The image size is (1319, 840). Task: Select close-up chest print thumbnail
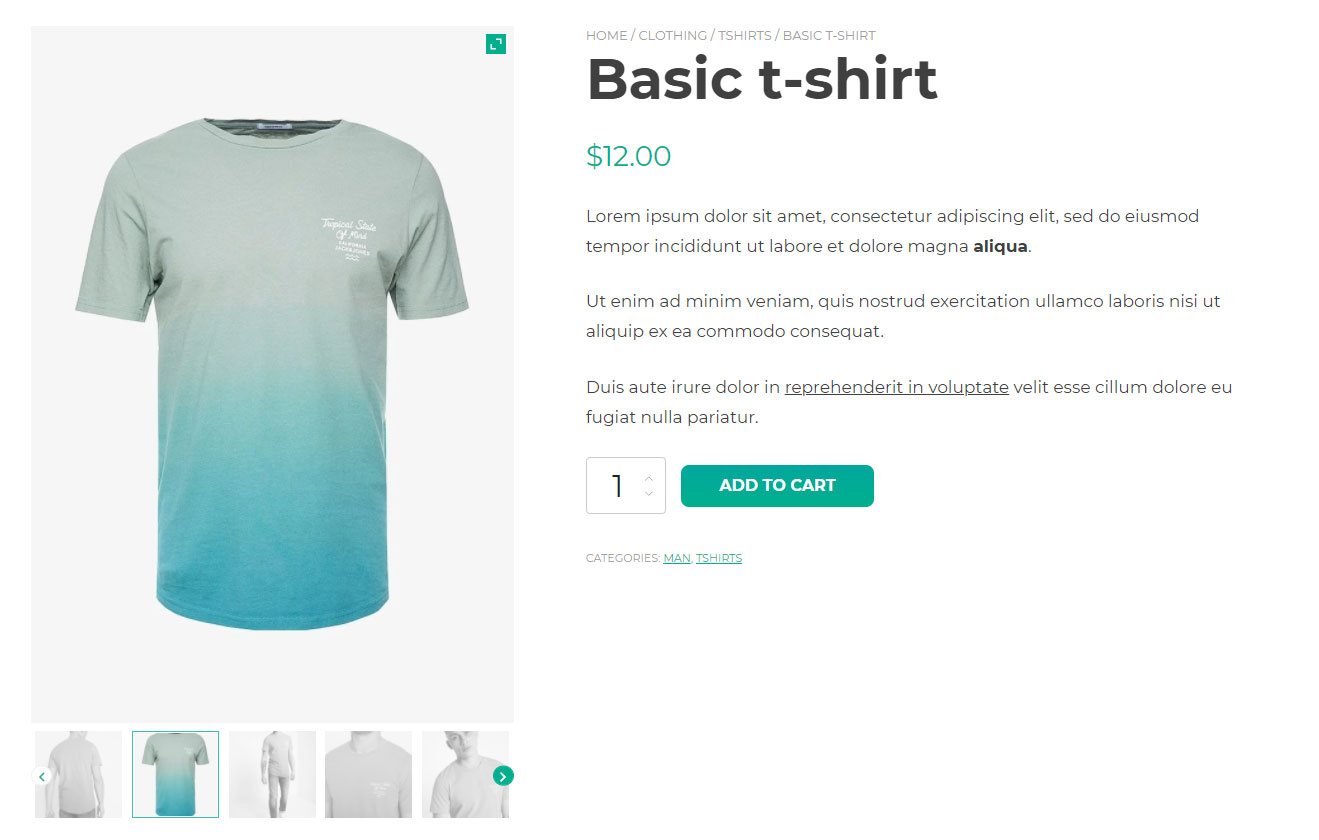pyautogui.click(x=368, y=775)
